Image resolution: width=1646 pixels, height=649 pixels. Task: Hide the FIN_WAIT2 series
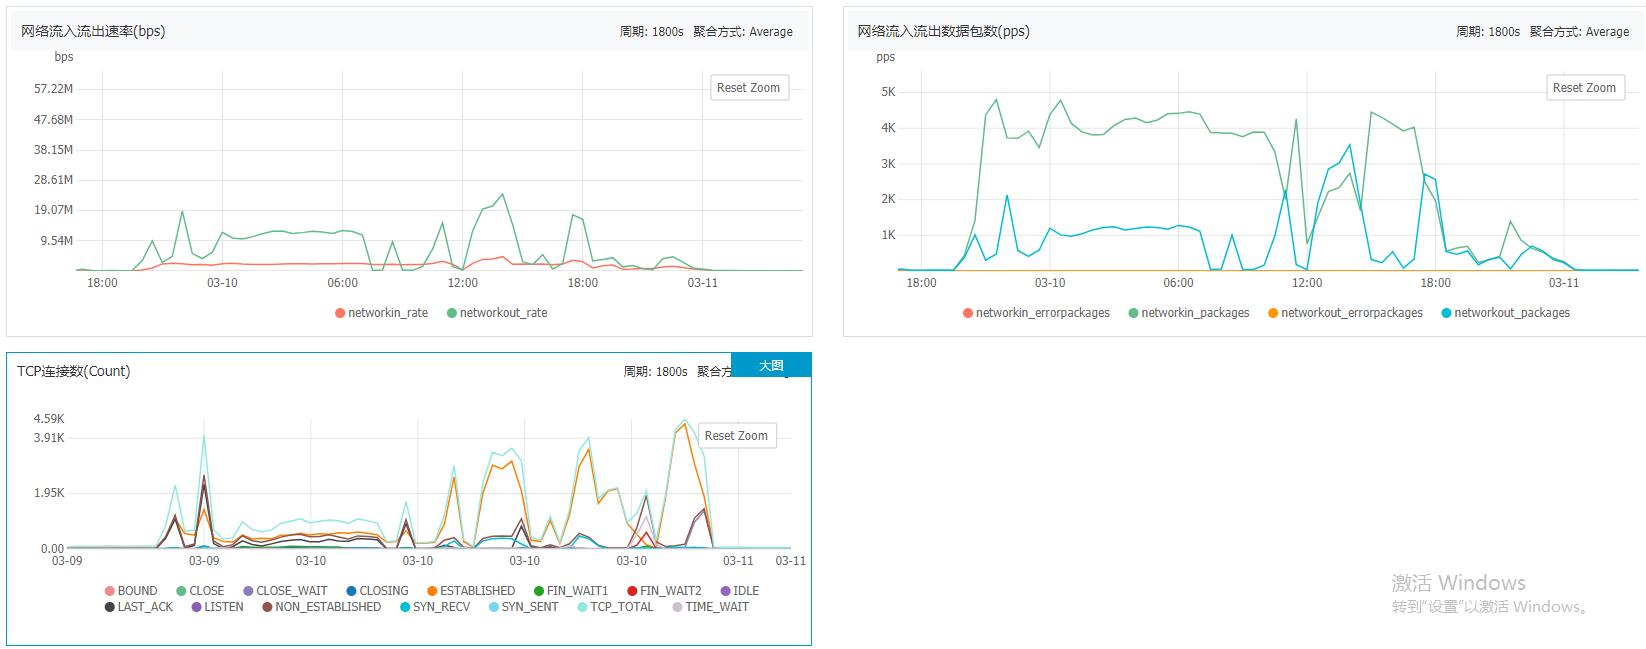[664, 591]
